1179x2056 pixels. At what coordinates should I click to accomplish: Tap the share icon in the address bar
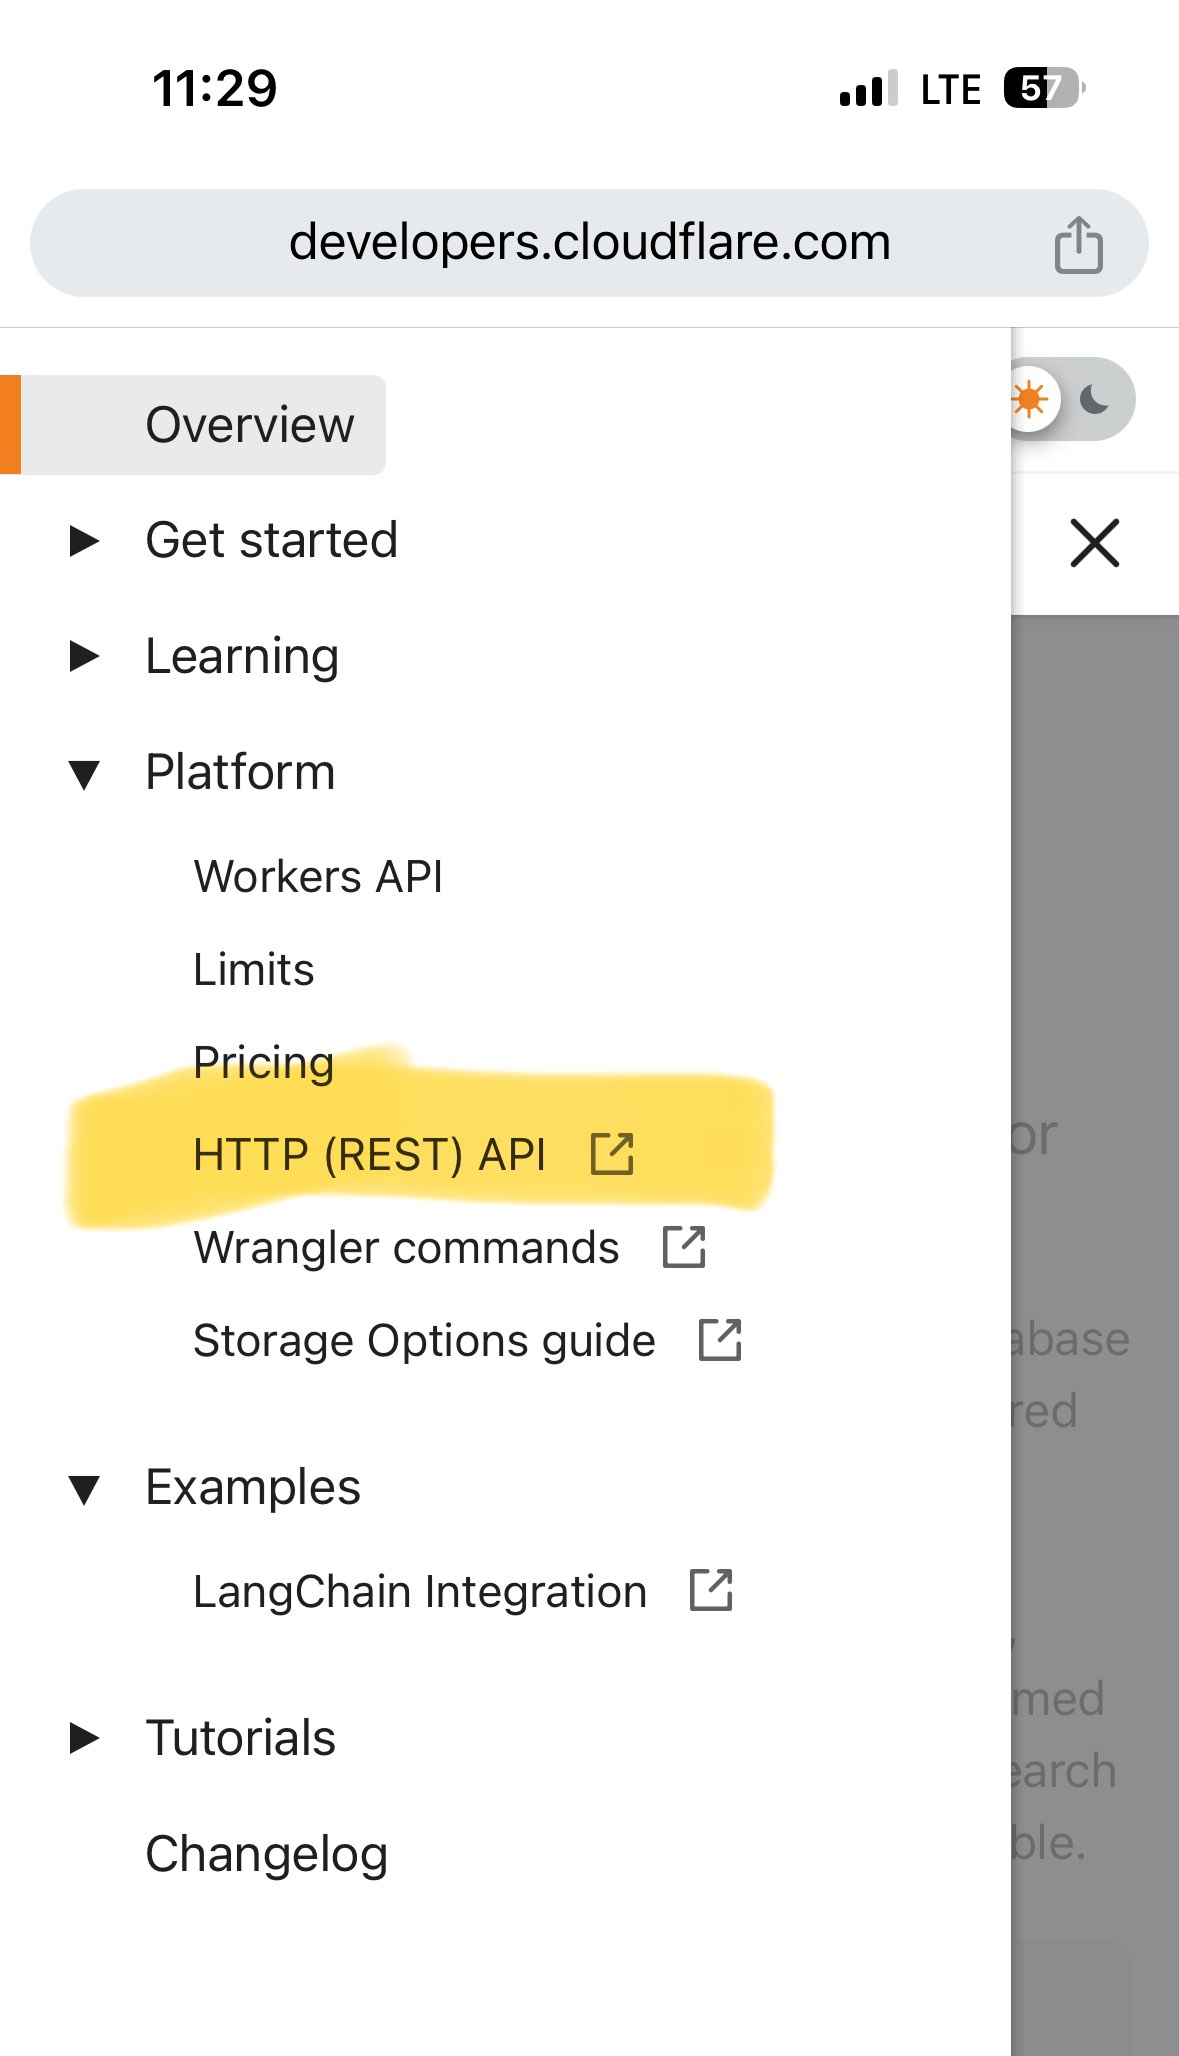(x=1078, y=242)
